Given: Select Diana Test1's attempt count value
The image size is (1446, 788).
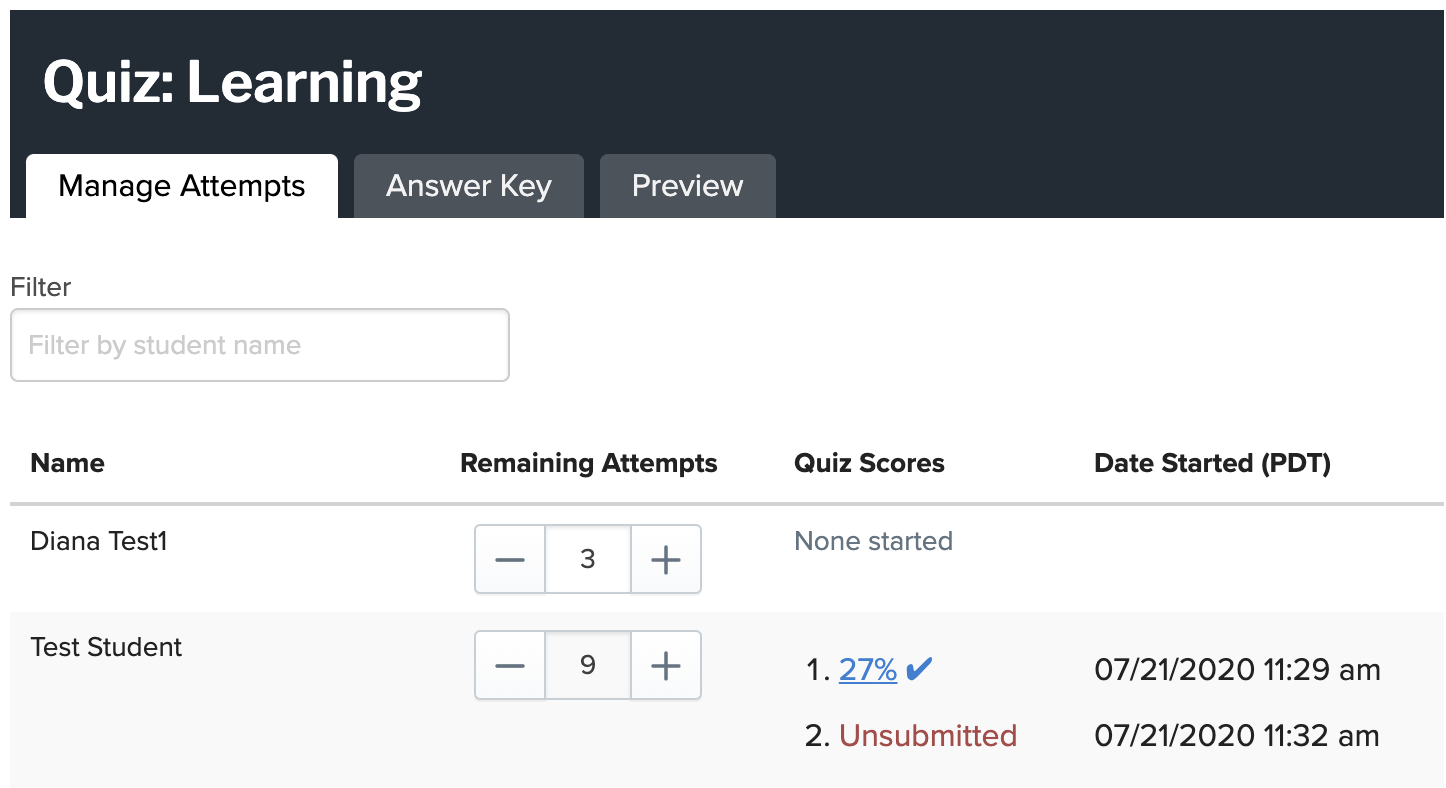Looking at the screenshot, I should [587, 559].
